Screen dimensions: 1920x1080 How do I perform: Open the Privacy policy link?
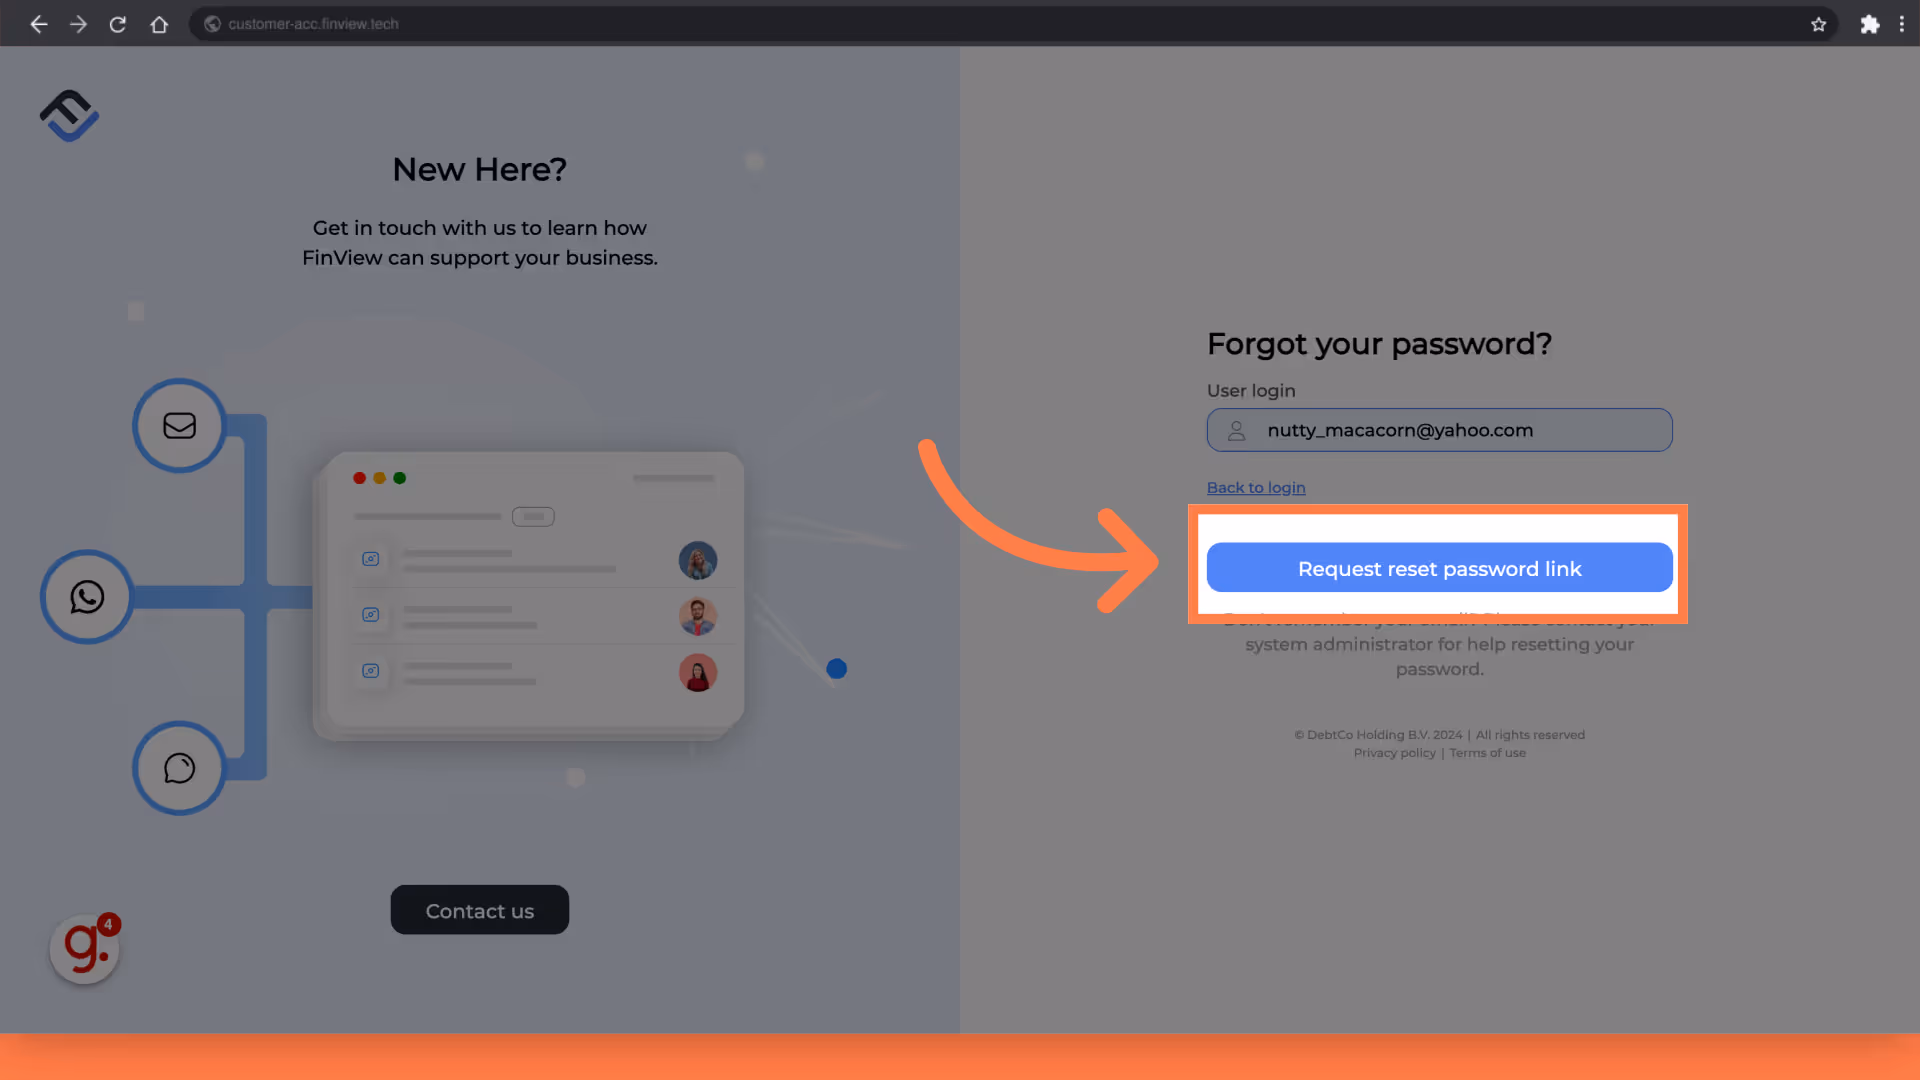(1394, 753)
